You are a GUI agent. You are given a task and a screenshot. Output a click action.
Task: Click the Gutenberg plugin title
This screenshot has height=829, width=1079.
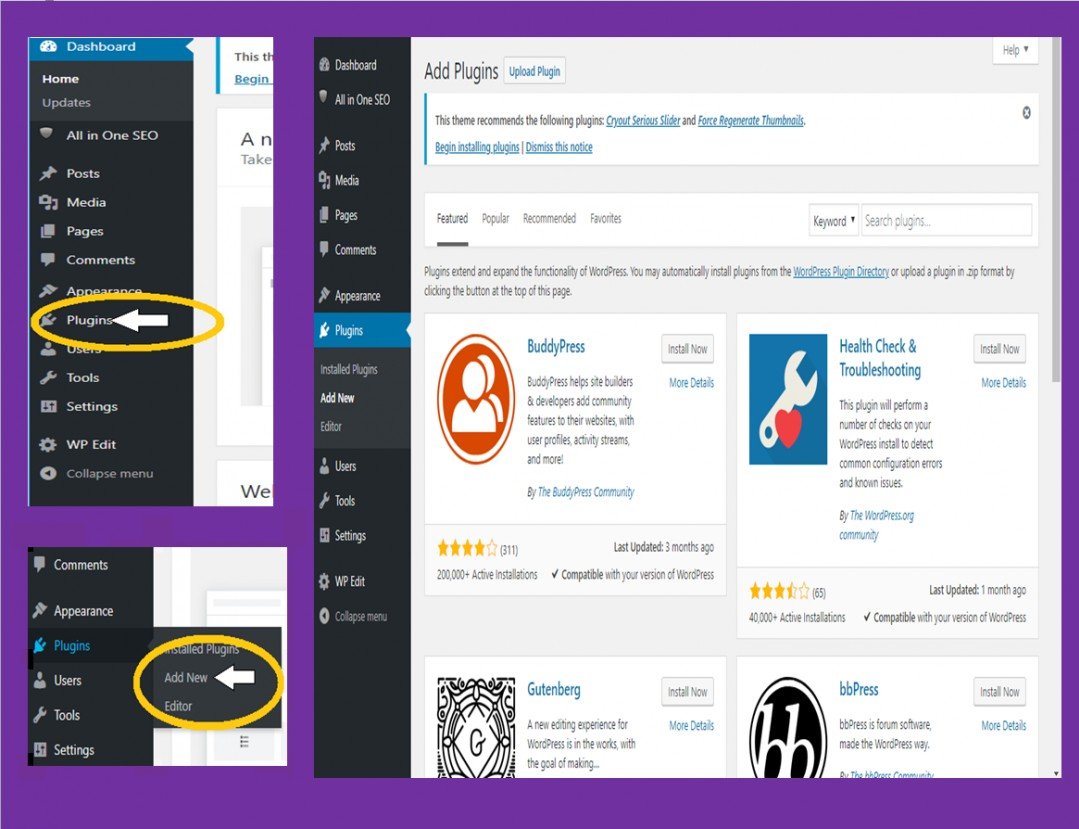[x=553, y=689]
